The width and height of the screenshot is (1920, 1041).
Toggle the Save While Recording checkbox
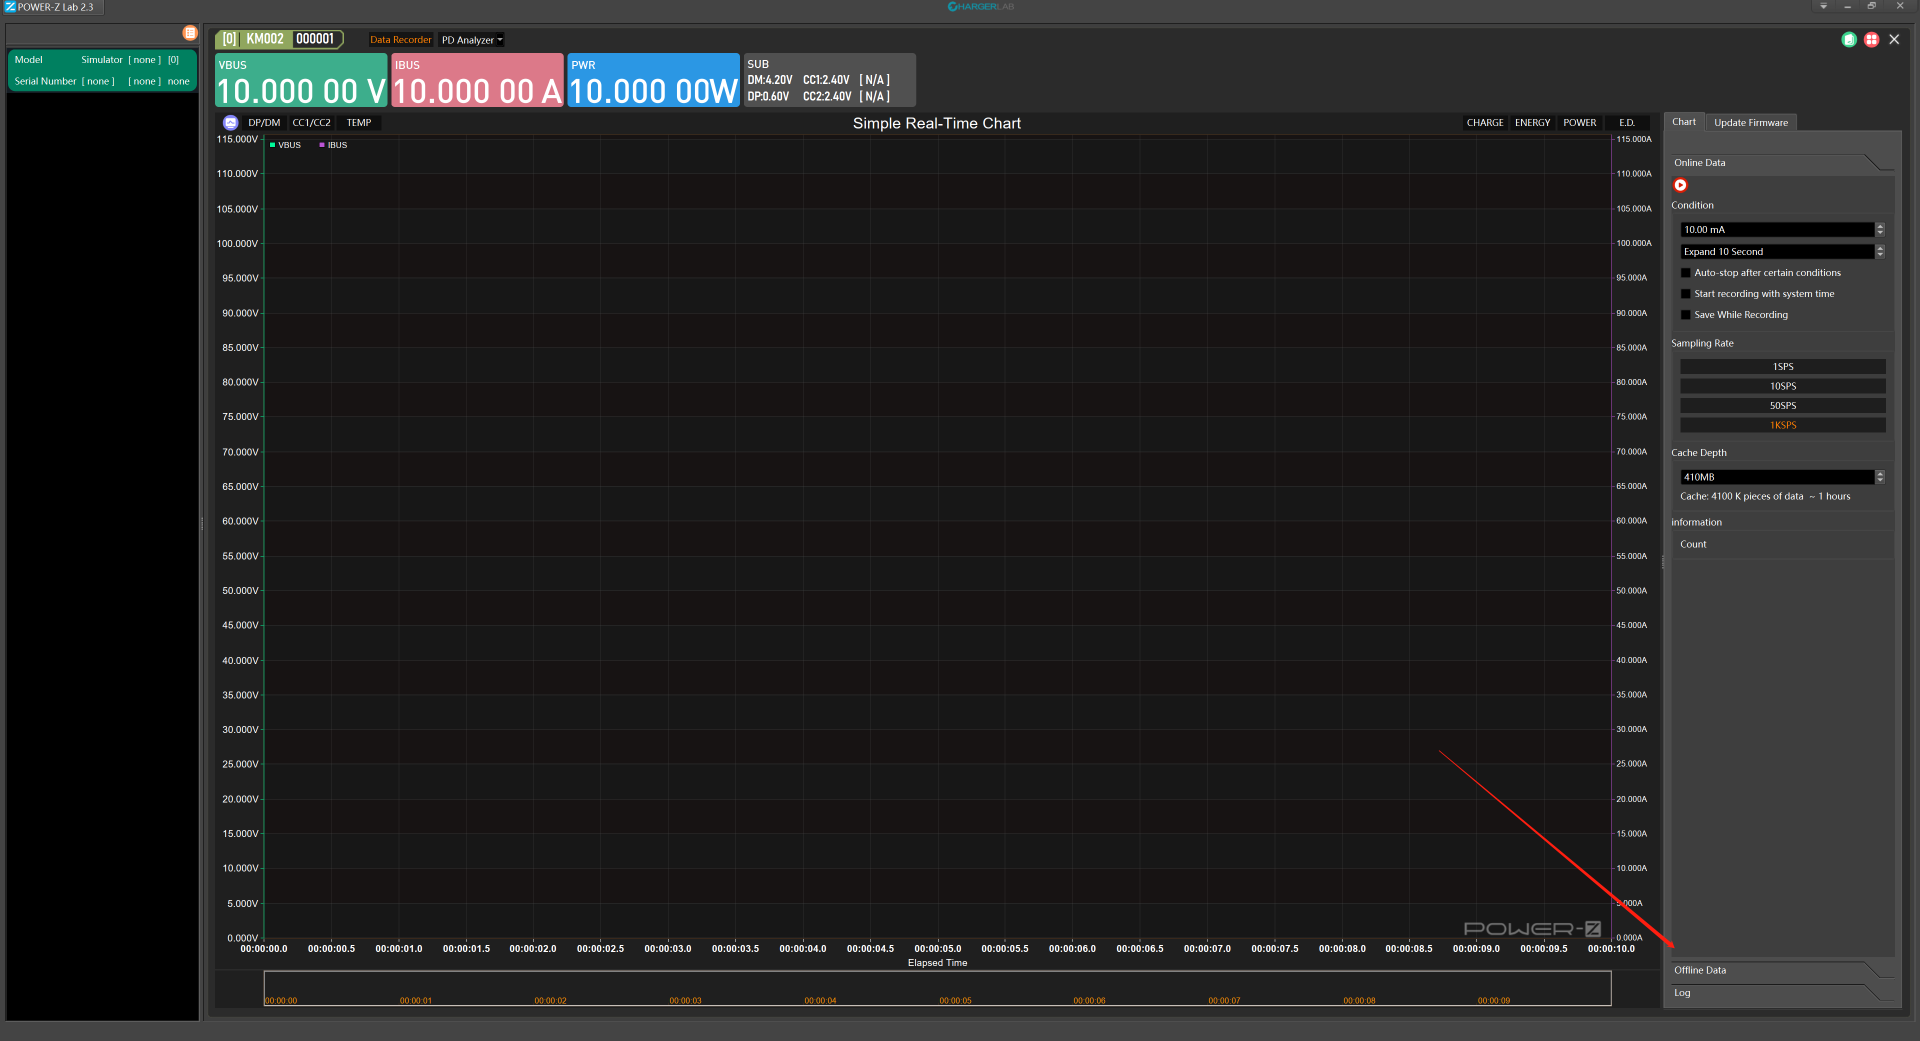point(1686,315)
